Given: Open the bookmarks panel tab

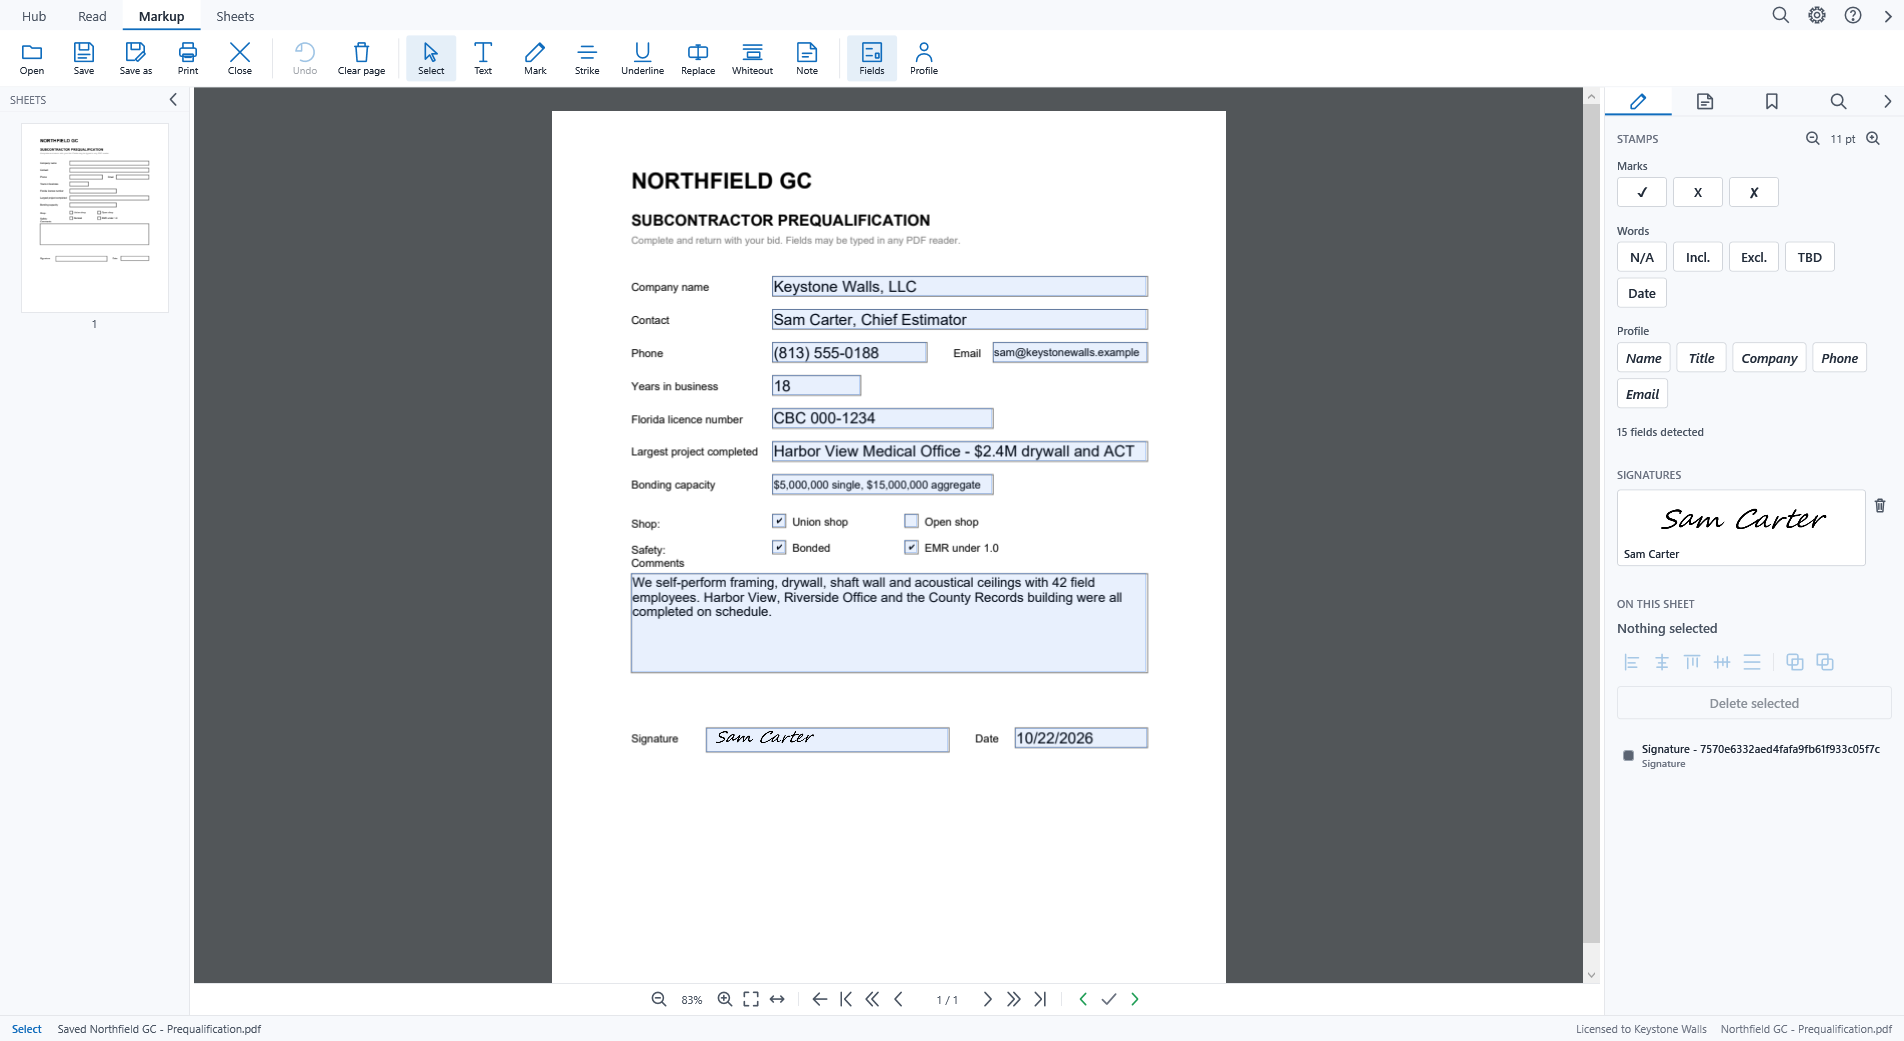Looking at the screenshot, I should (1771, 101).
